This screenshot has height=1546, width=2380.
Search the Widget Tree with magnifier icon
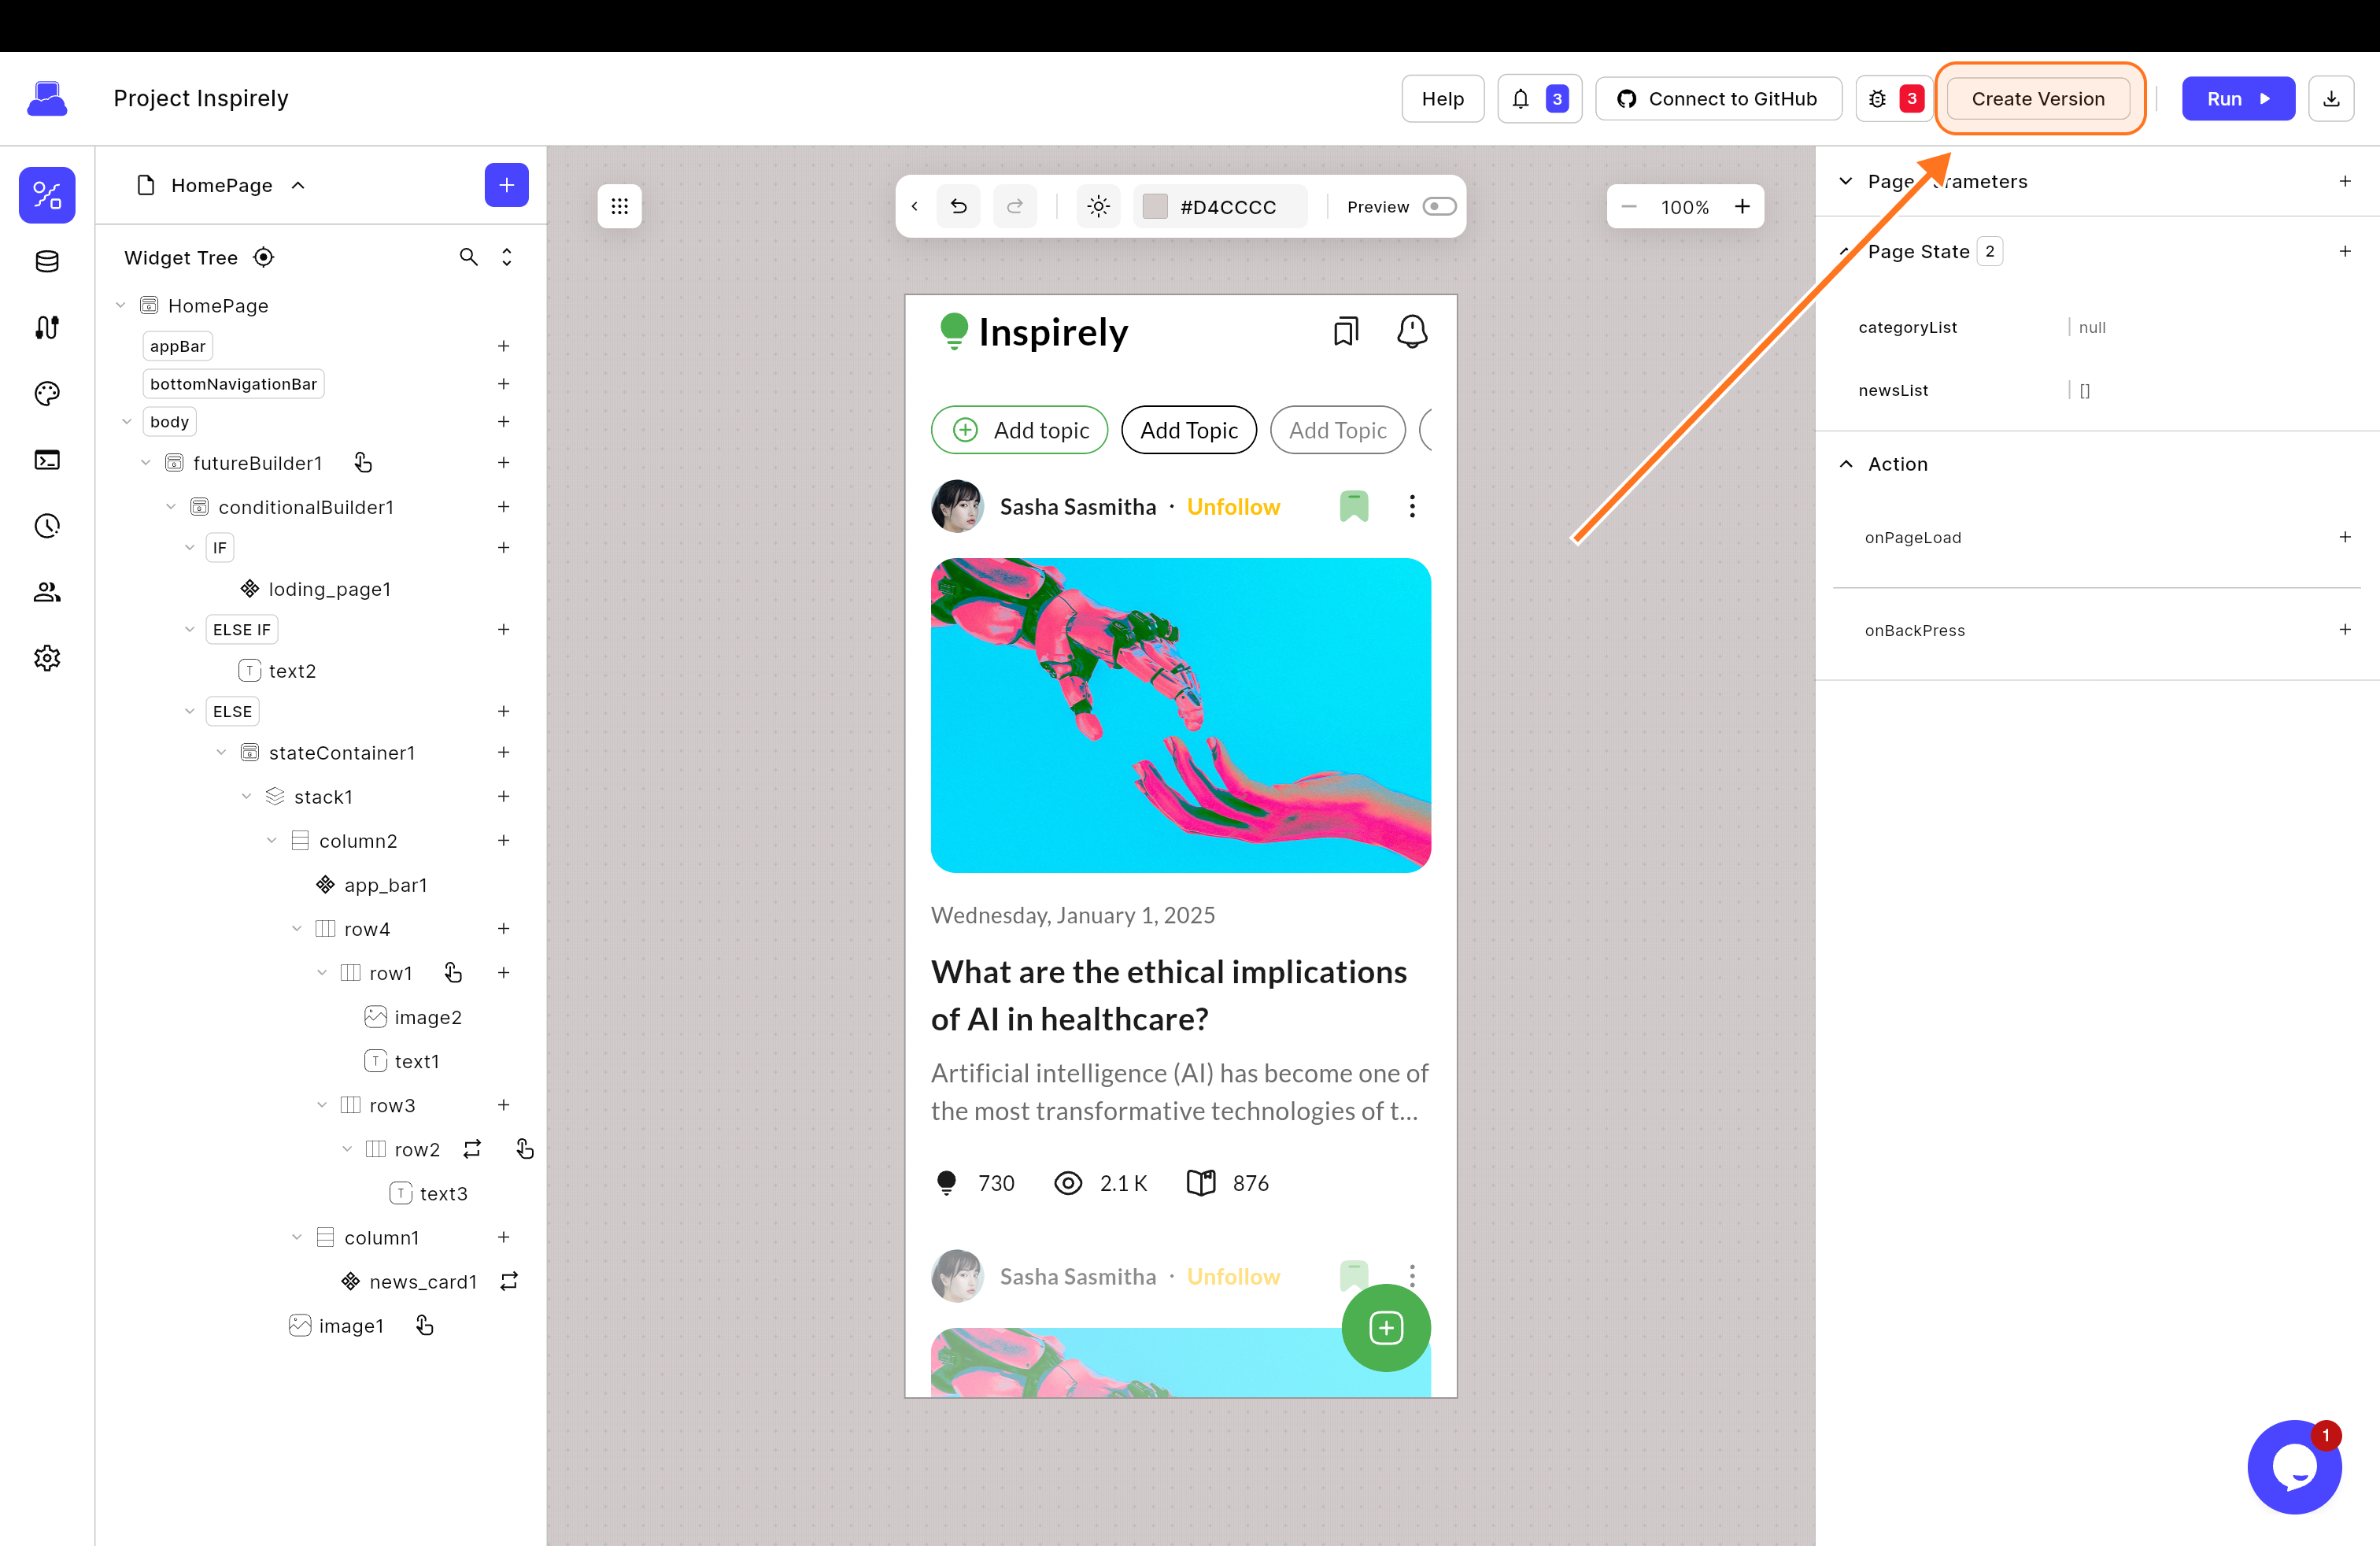click(x=468, y=257)
